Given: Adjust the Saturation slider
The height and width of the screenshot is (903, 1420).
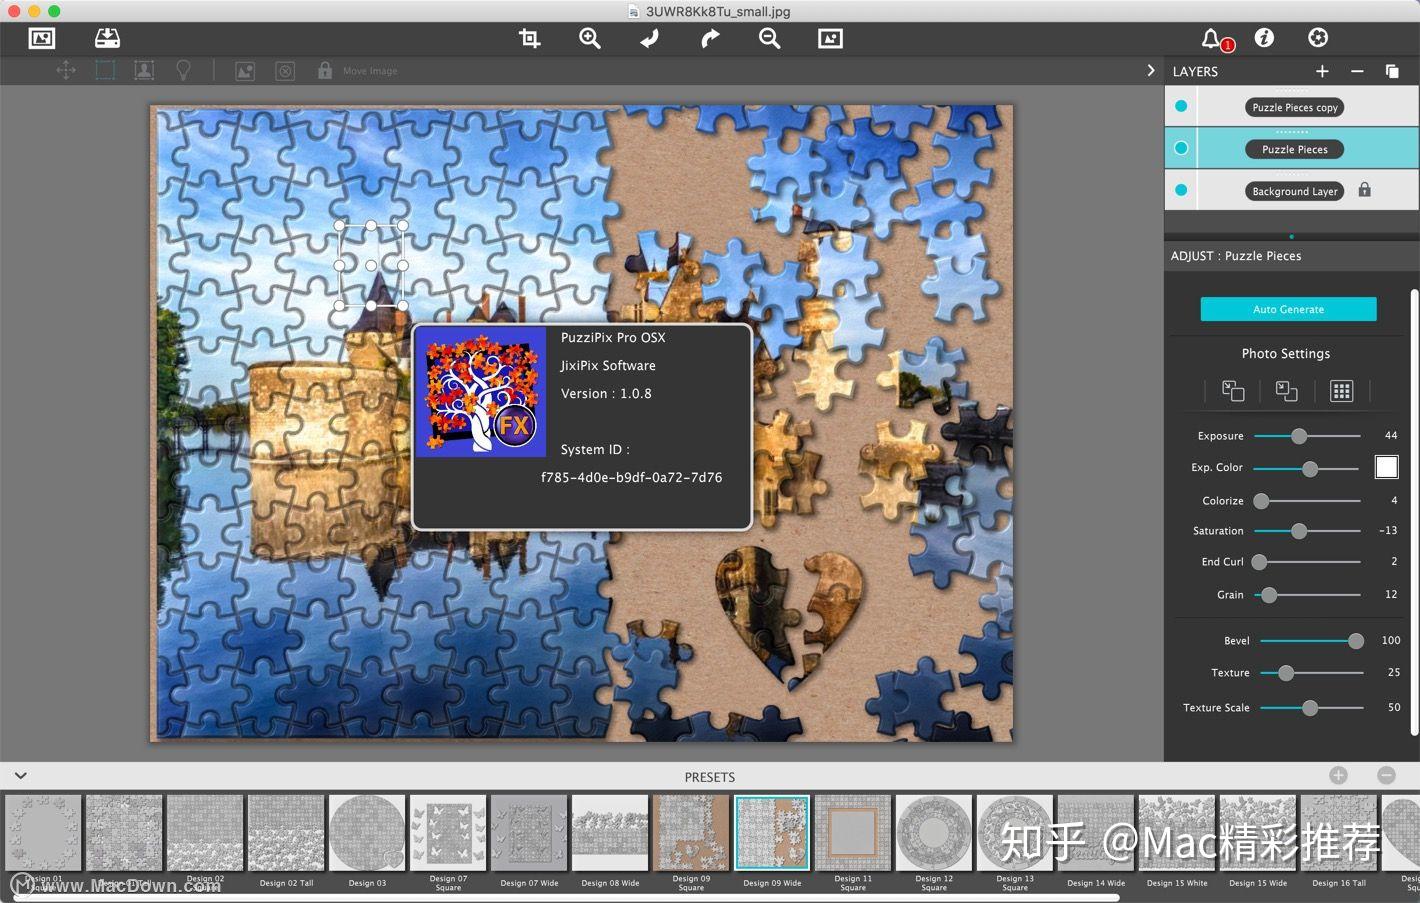Looking at the screenshot, I should point(1307,531).
